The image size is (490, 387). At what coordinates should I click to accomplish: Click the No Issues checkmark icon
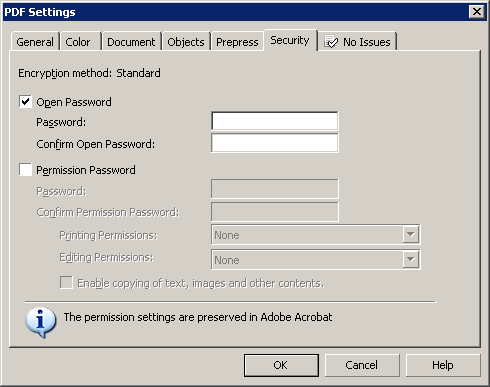(x=331, y=42)
